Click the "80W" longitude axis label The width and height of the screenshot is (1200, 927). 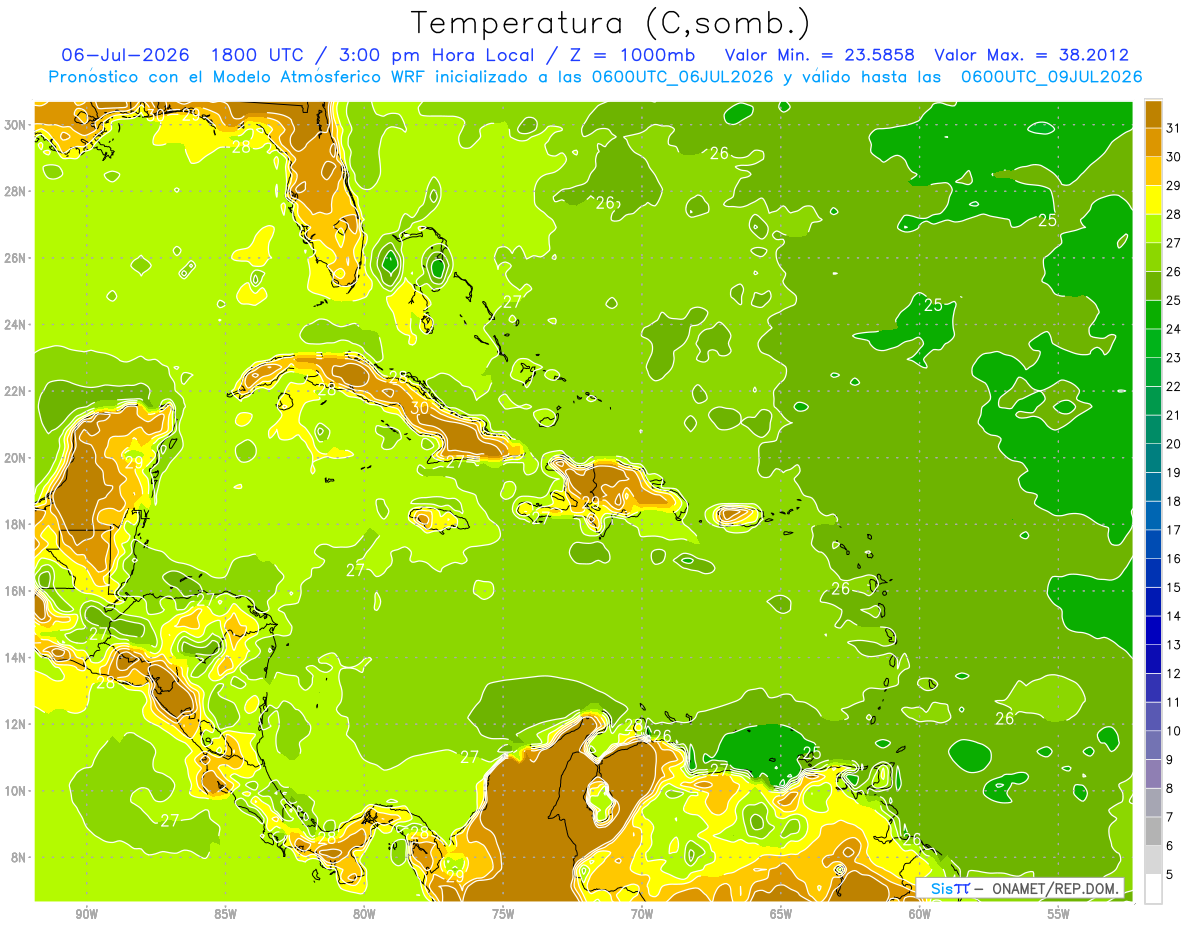364,913
